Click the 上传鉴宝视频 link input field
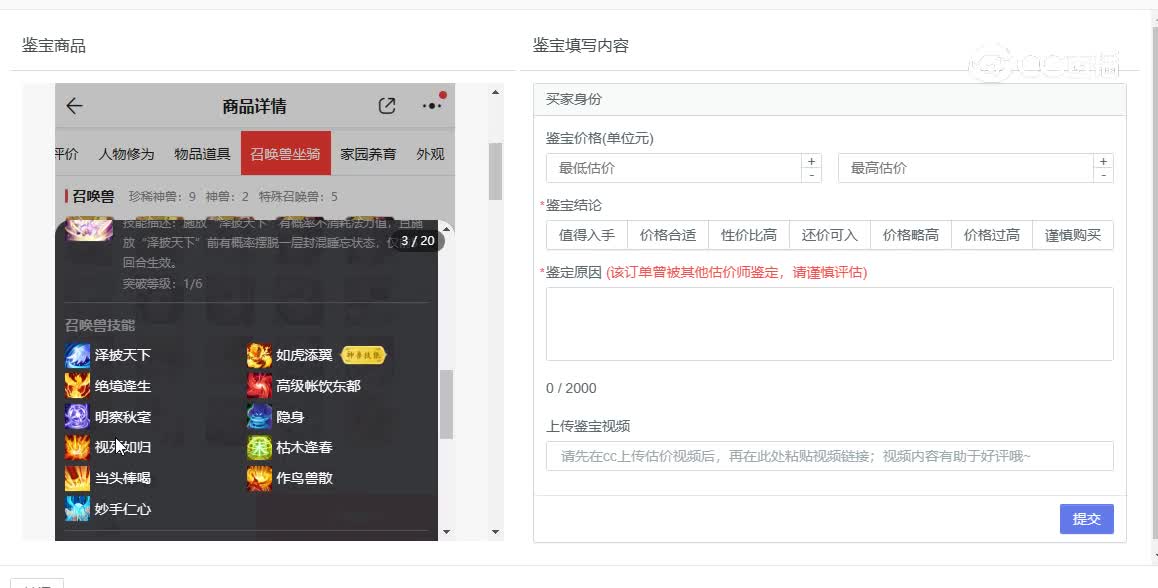1158x588 pixels. pos(829,456)
